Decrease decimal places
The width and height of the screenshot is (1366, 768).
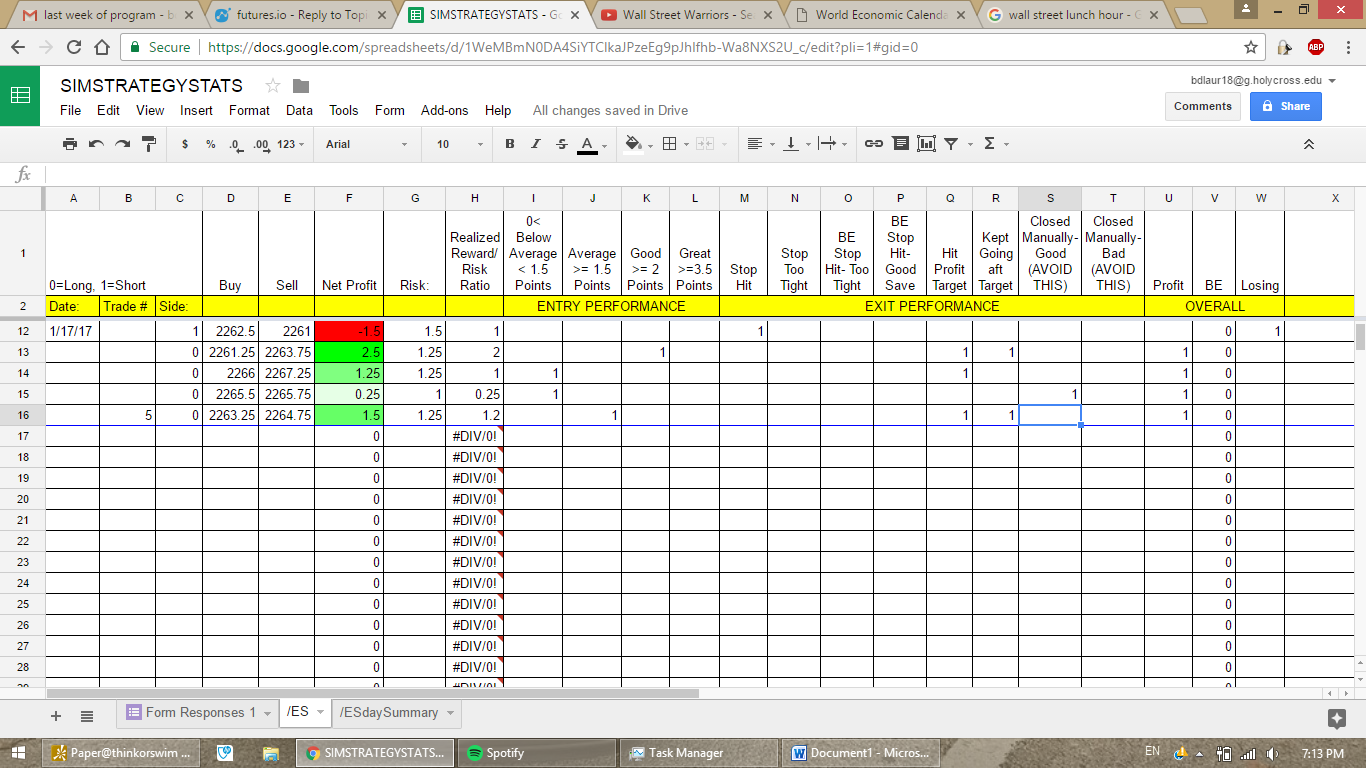235,144
